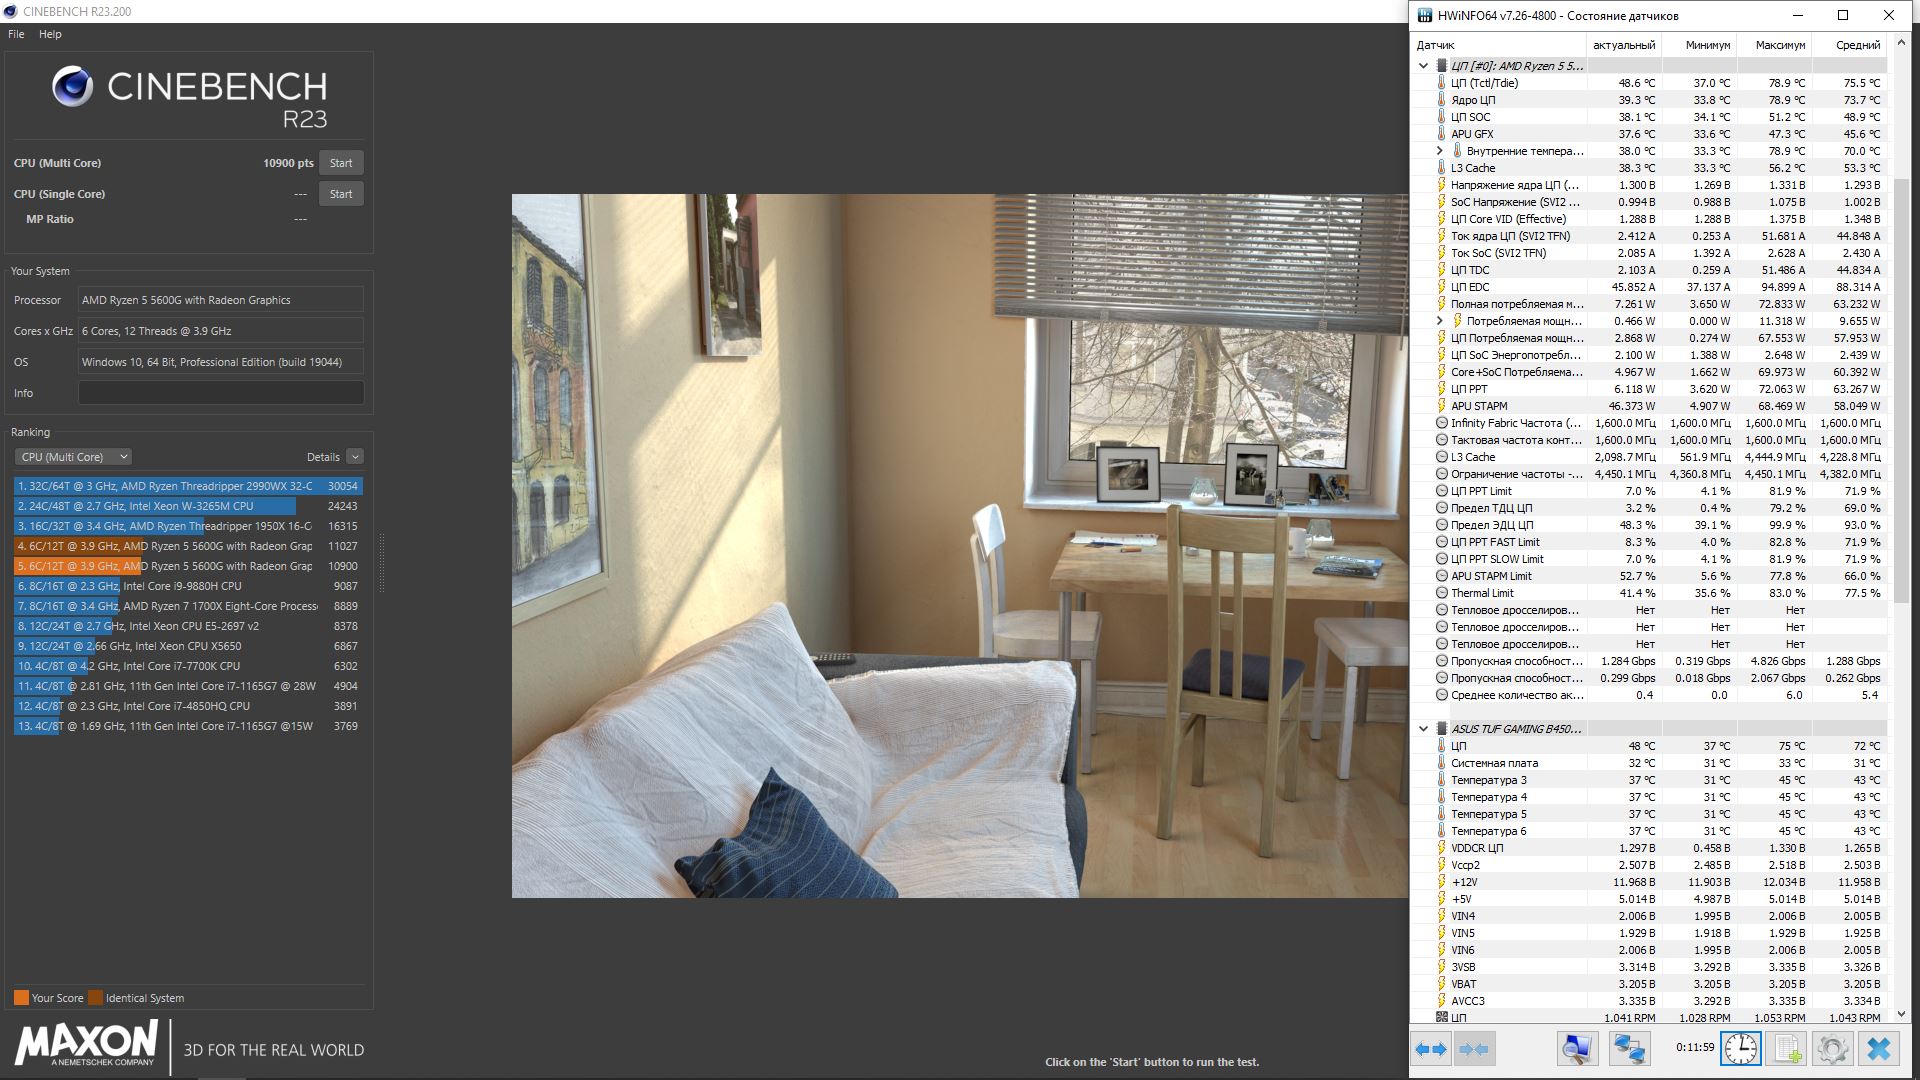This screenshot has height=1080, width=1920.
Task: Open HWiNFO sensor settings gear
Action: [x=1833, y=1049]
